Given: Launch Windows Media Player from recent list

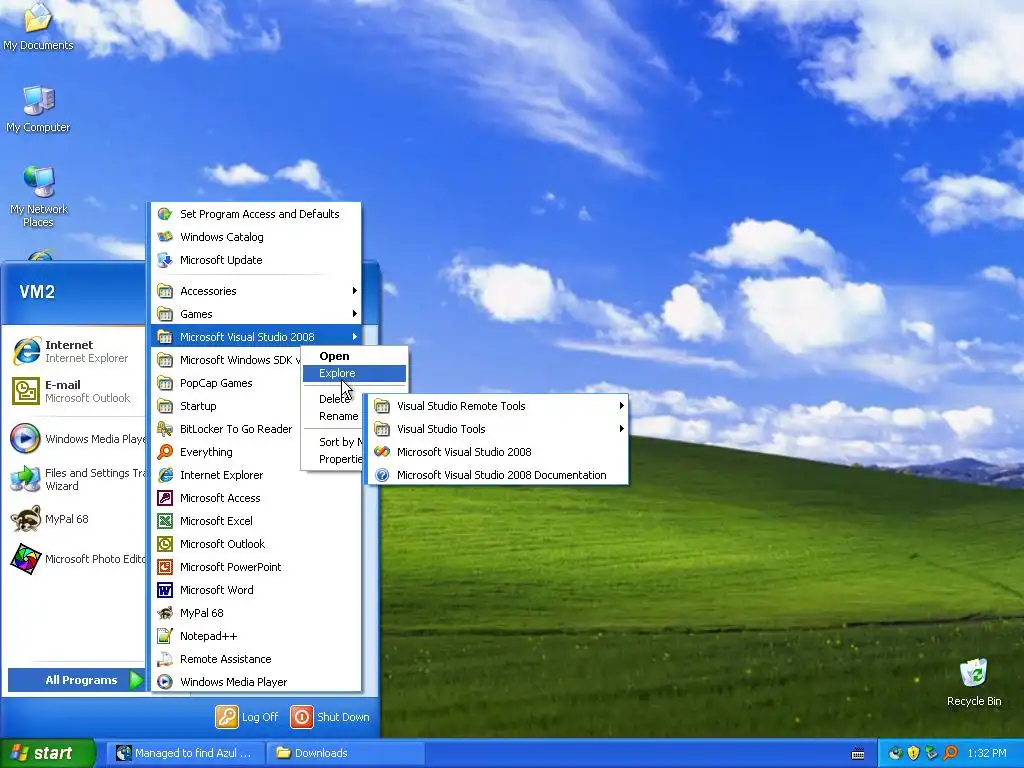Looking at the screenshot, I should click(76, 439).
